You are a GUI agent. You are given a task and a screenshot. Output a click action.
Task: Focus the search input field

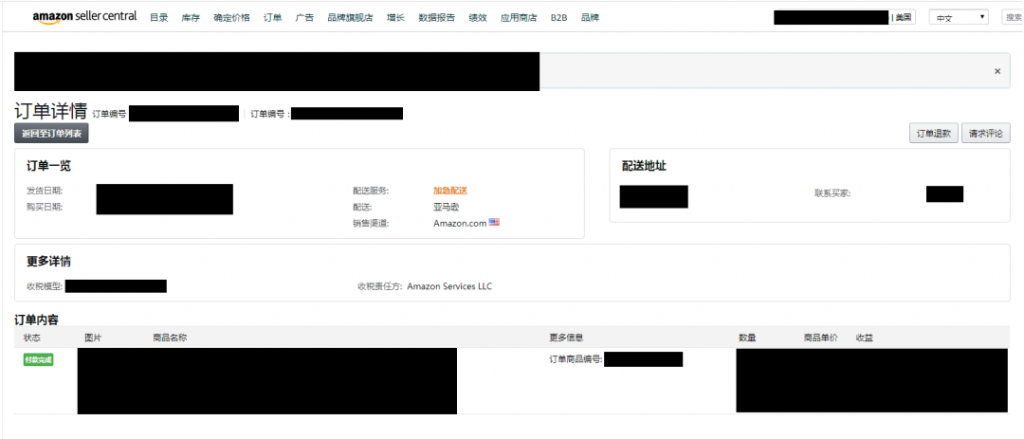coord(1013,18)
